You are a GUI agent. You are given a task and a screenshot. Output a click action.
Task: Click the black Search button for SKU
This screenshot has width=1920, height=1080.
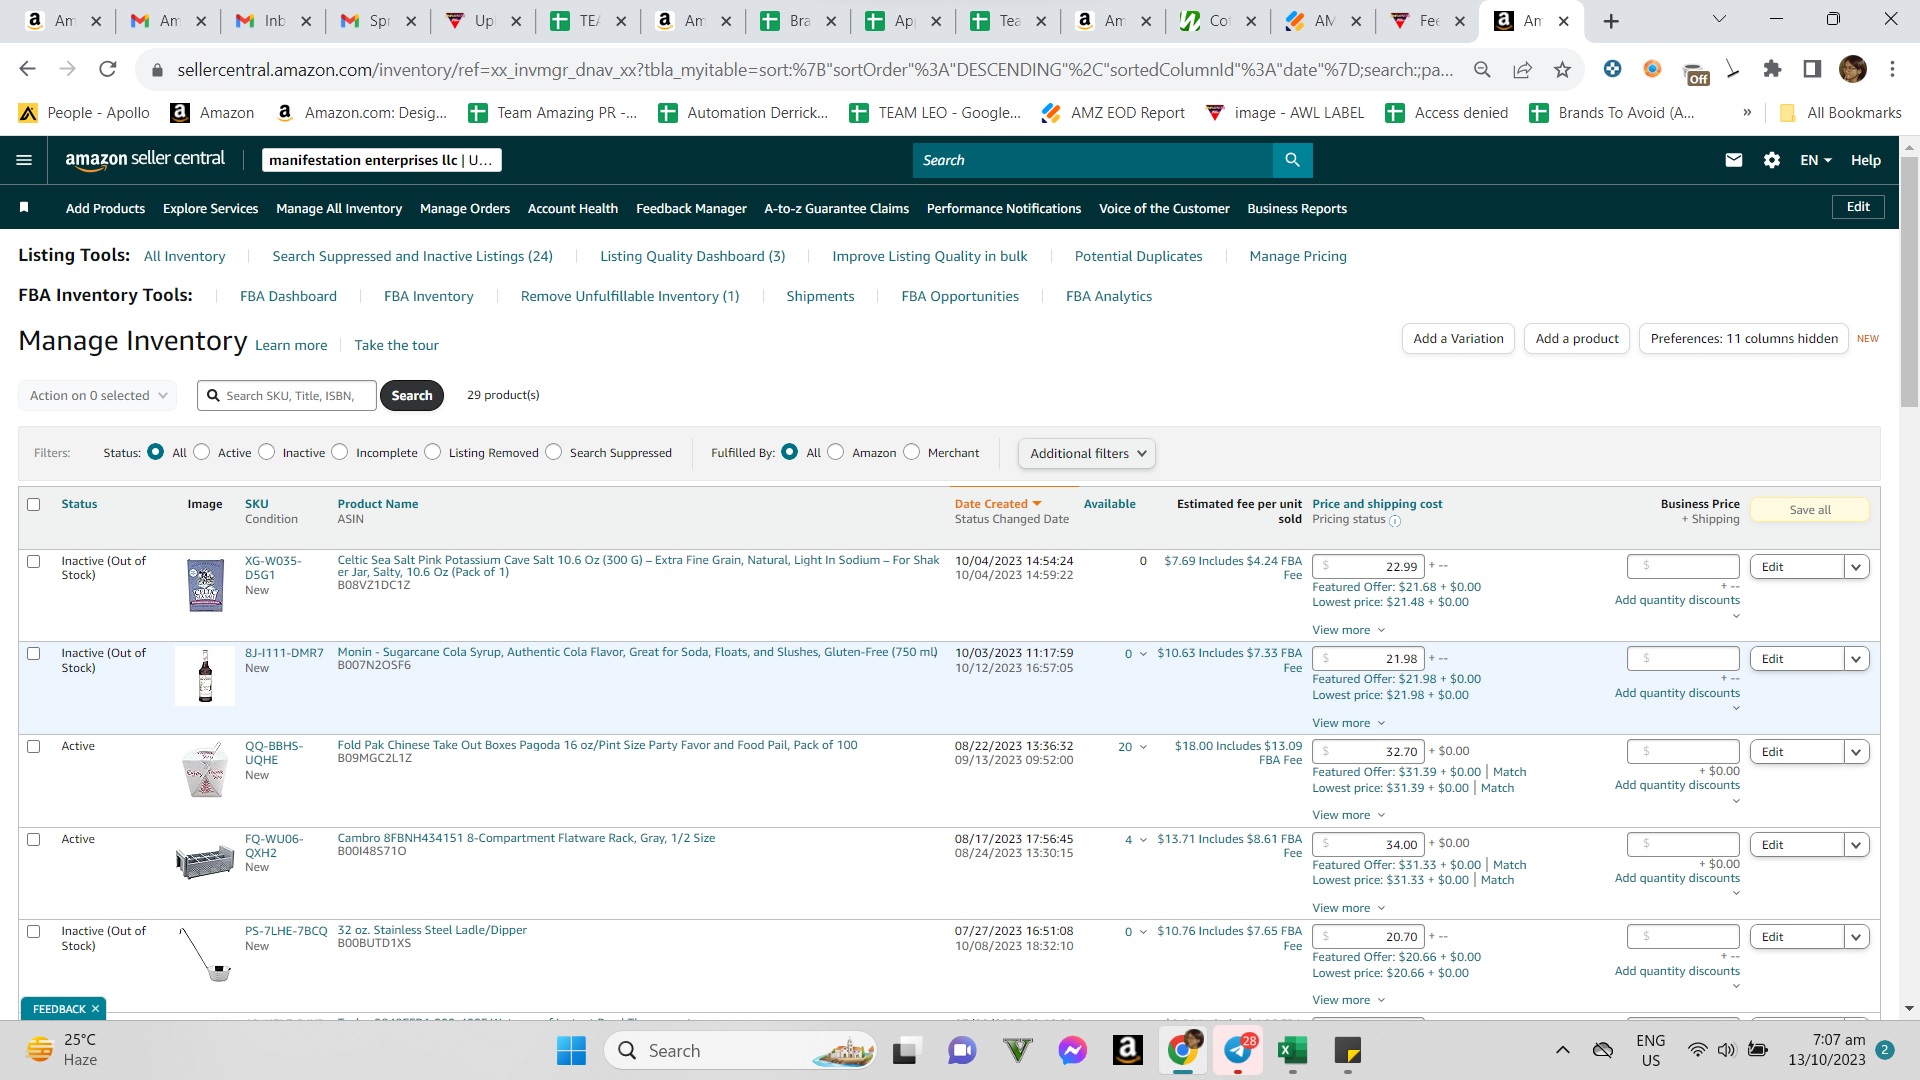coord(412,396)
